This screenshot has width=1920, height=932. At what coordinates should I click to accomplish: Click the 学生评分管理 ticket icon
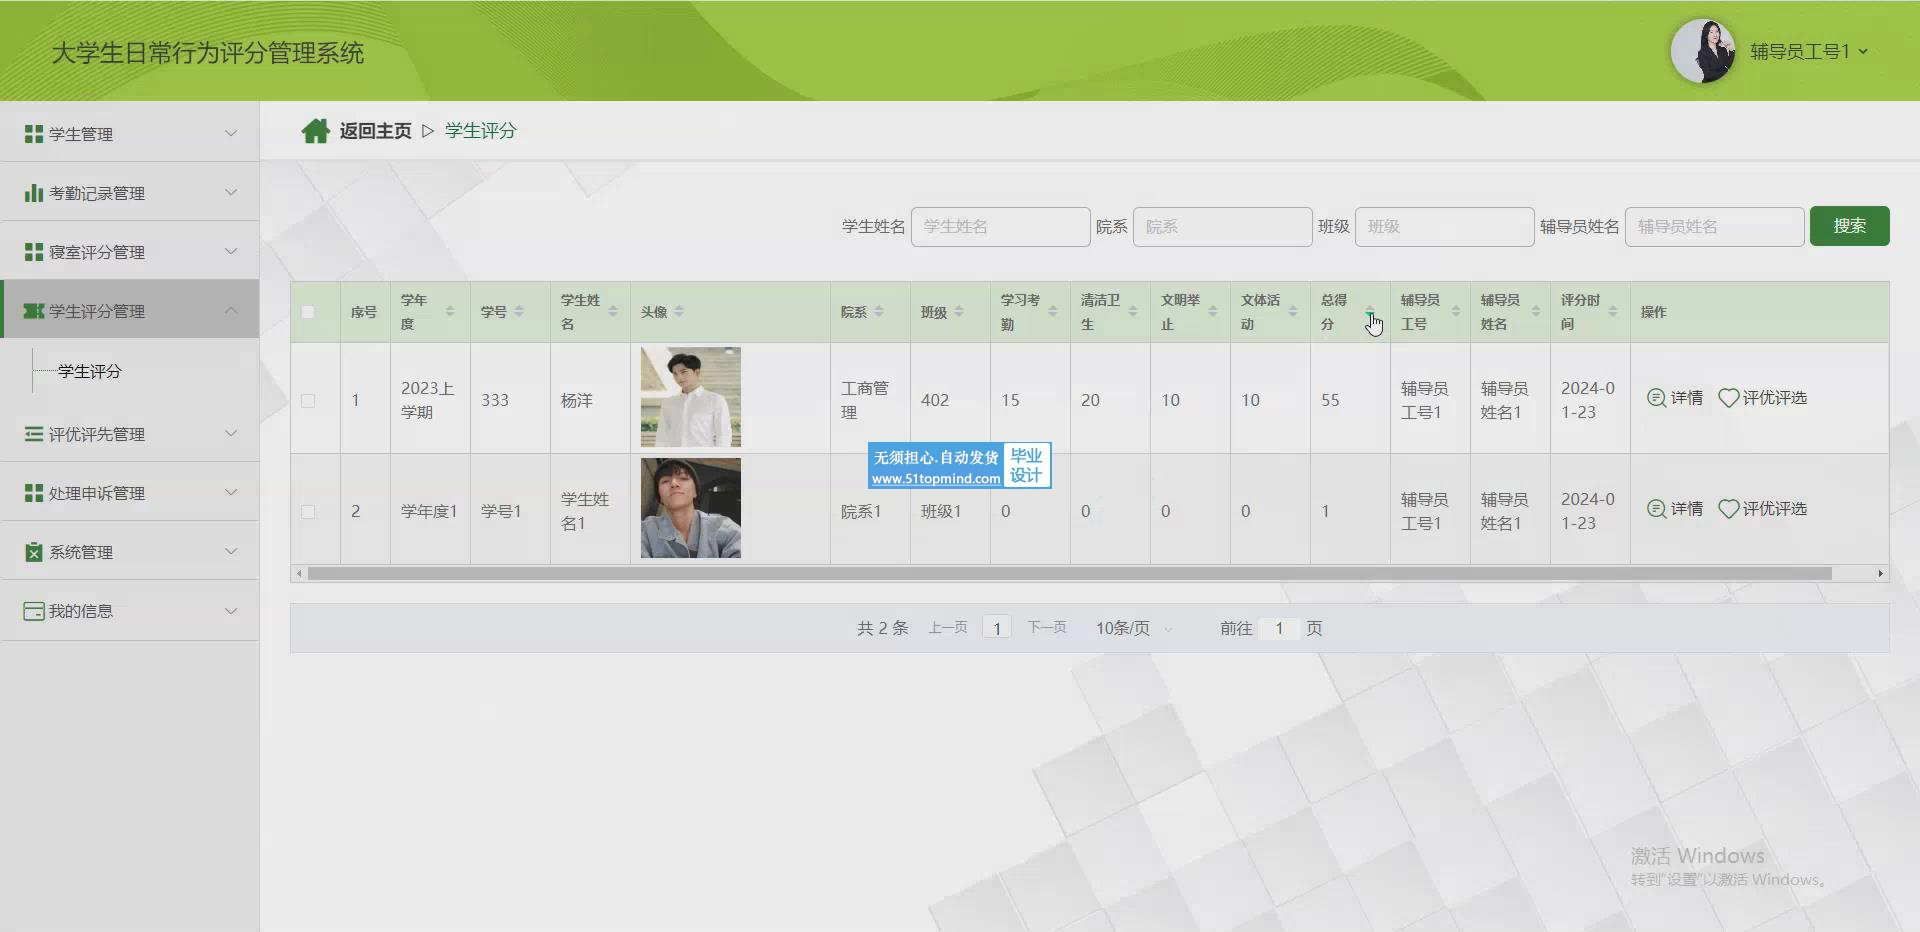(x=34, y=311)
